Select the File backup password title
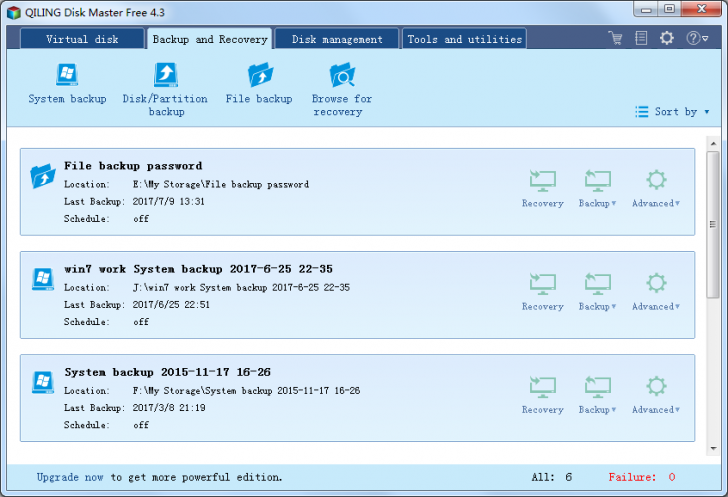728x497 pixels. pyautogui.click(x=133, y=166)
